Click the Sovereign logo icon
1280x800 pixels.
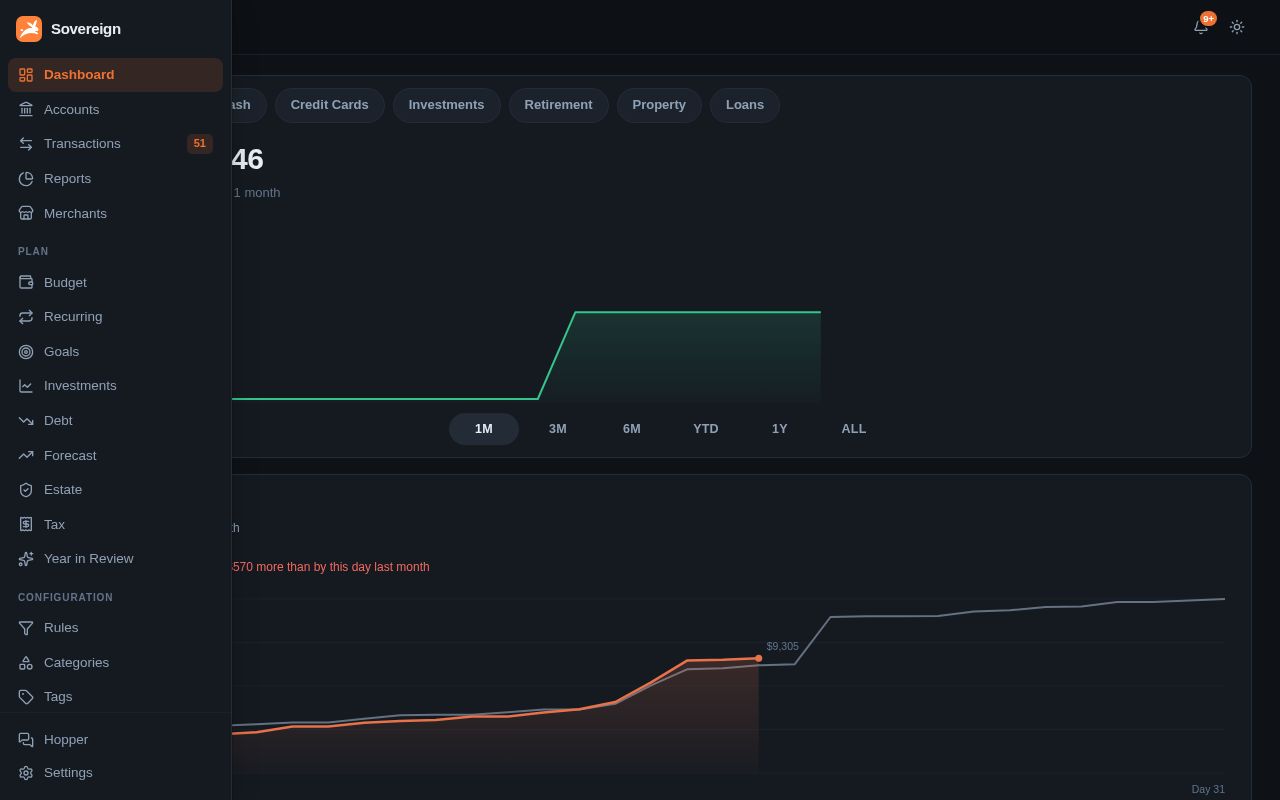[x=29, y=29]
